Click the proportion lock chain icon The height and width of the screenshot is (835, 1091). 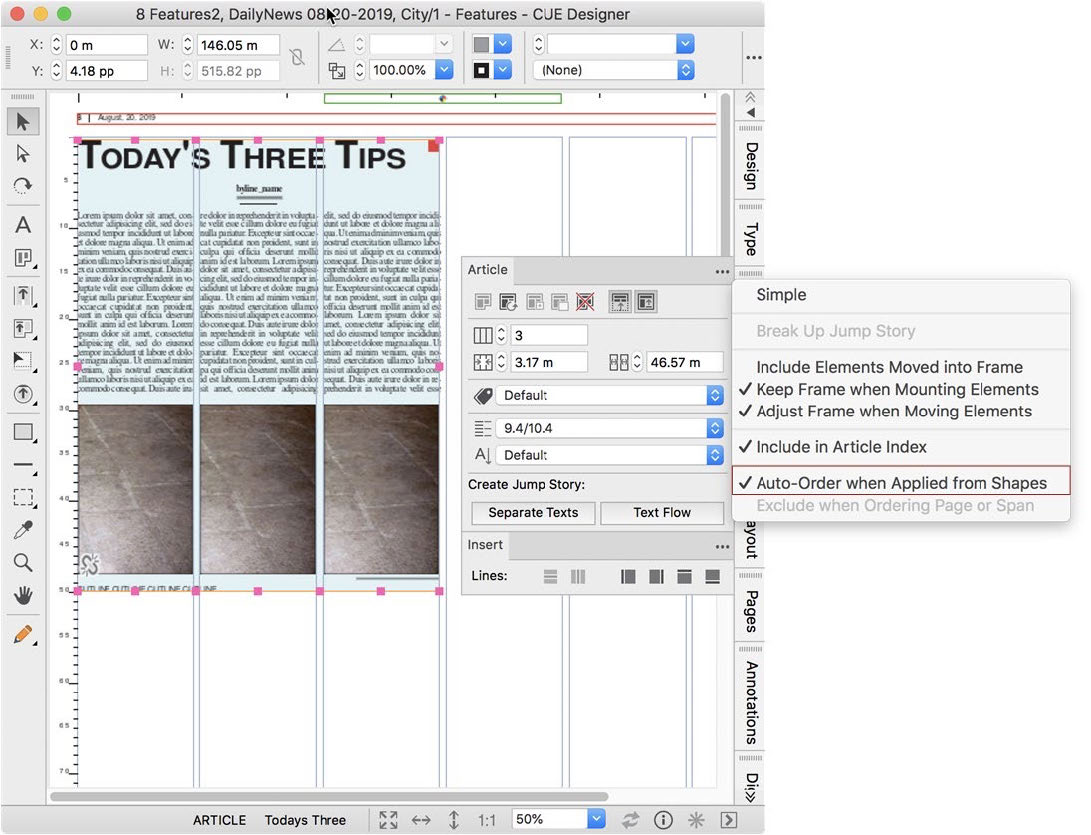(x=297, y=57)
